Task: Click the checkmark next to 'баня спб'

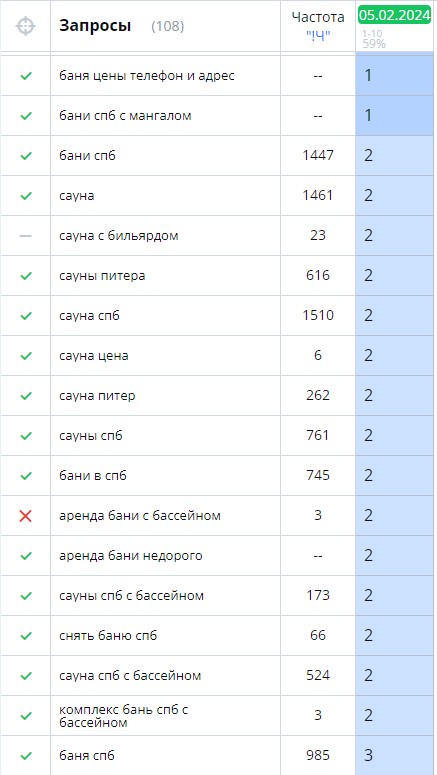Action: (26, 756)
